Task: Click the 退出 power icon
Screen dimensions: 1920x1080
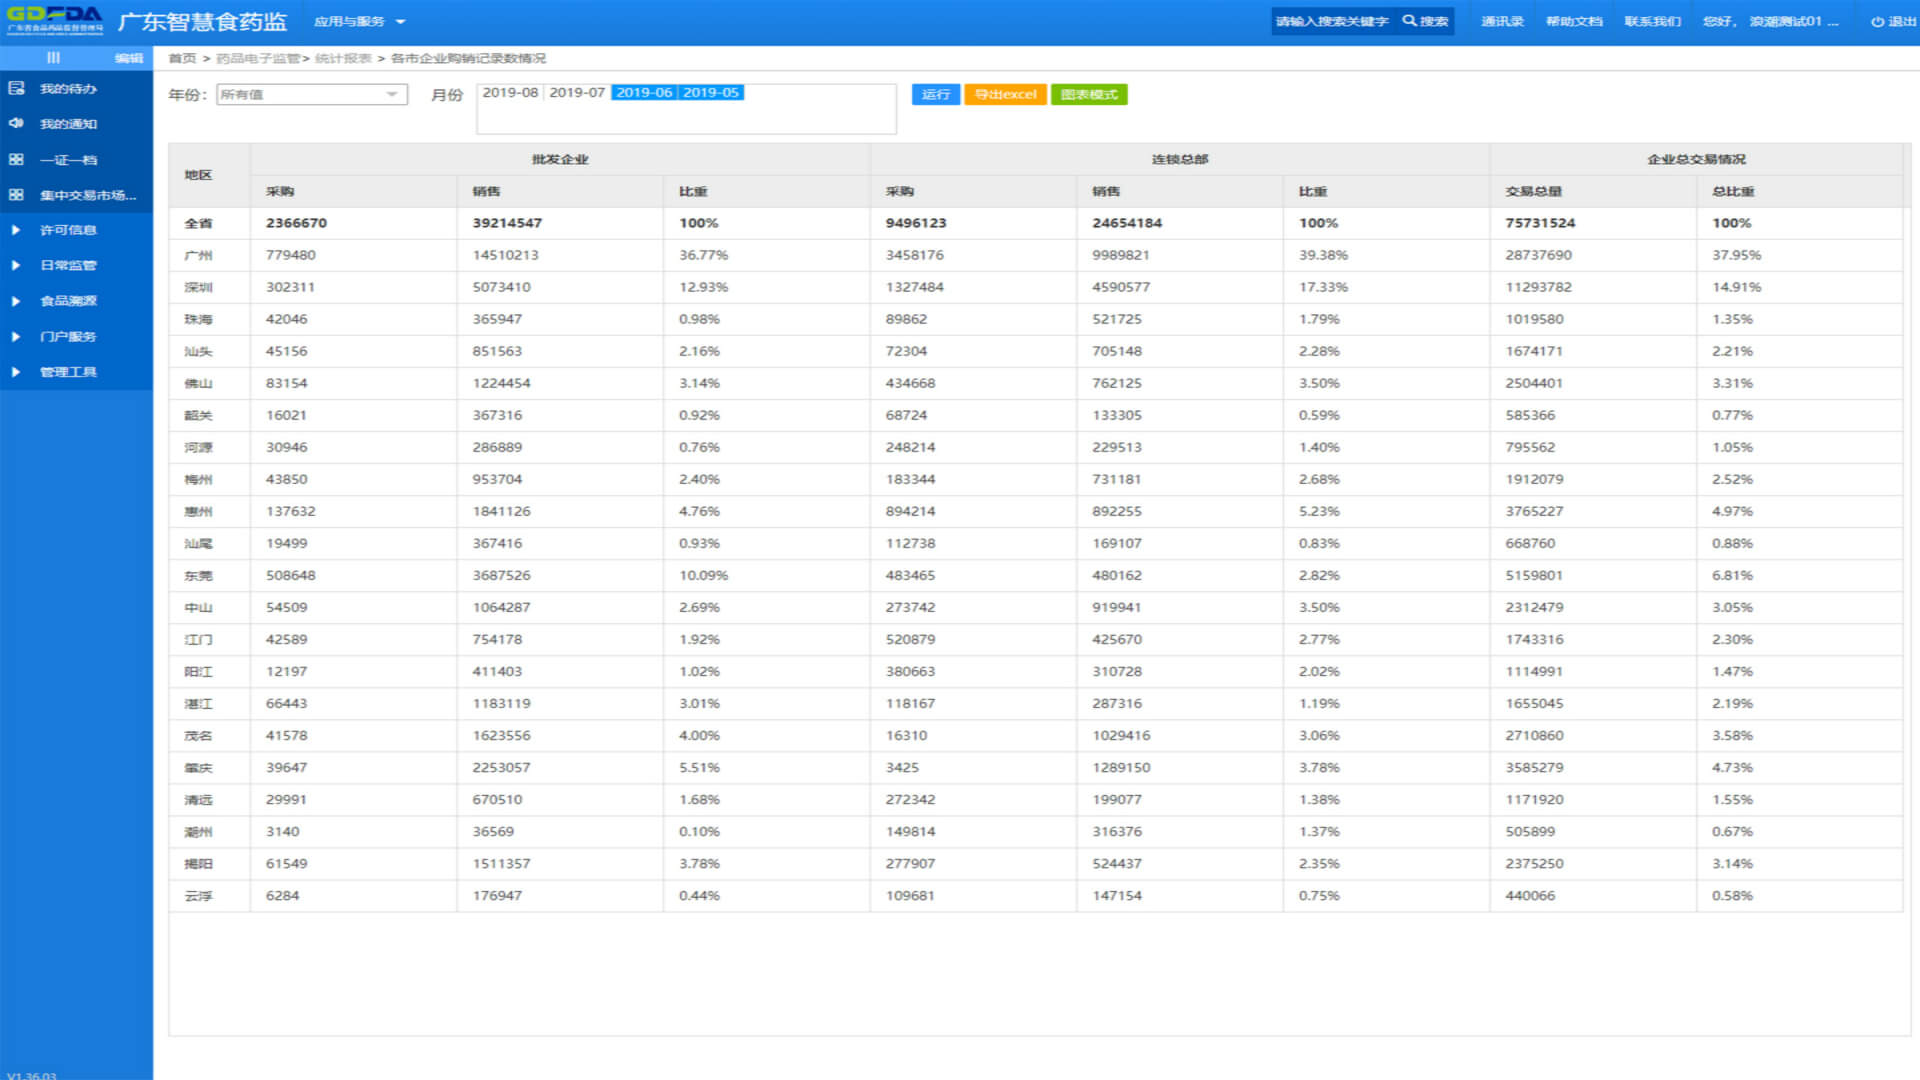Action: point(1877,22)
